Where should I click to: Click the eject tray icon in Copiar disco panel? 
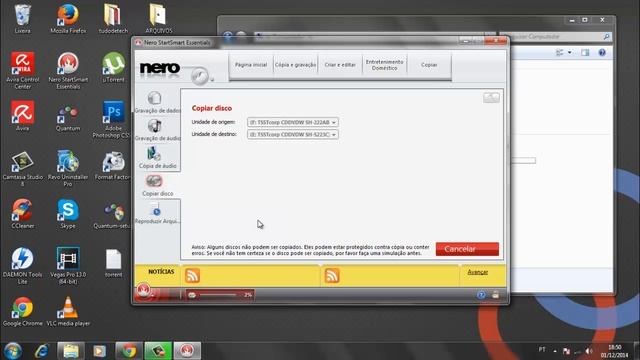click(x=491, y=98)
